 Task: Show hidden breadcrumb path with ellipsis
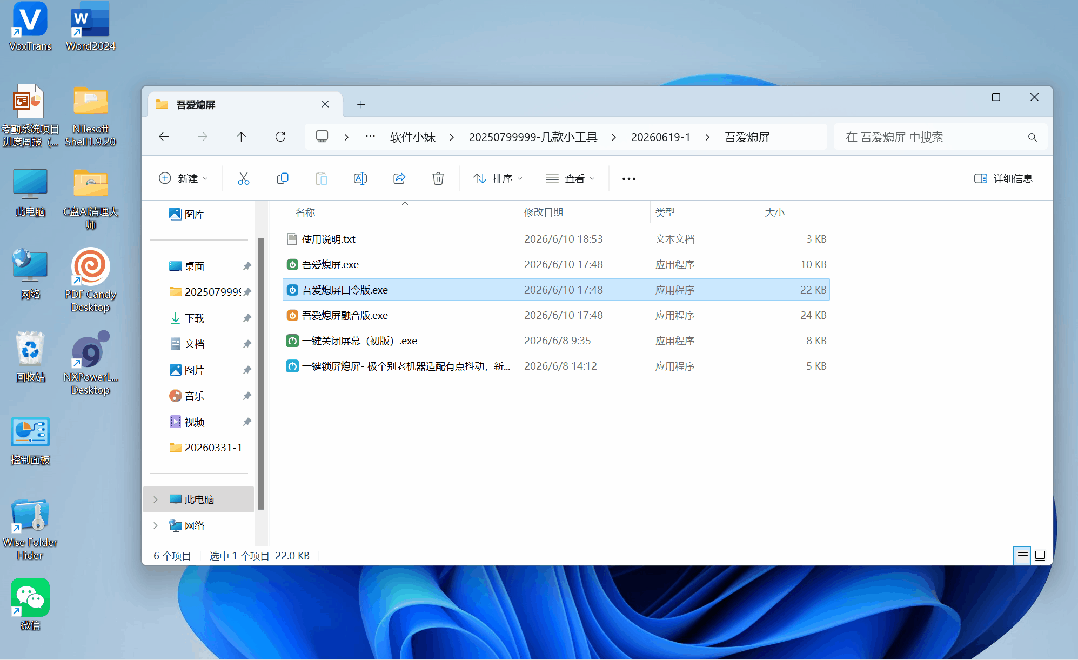(x=370, y=137)
